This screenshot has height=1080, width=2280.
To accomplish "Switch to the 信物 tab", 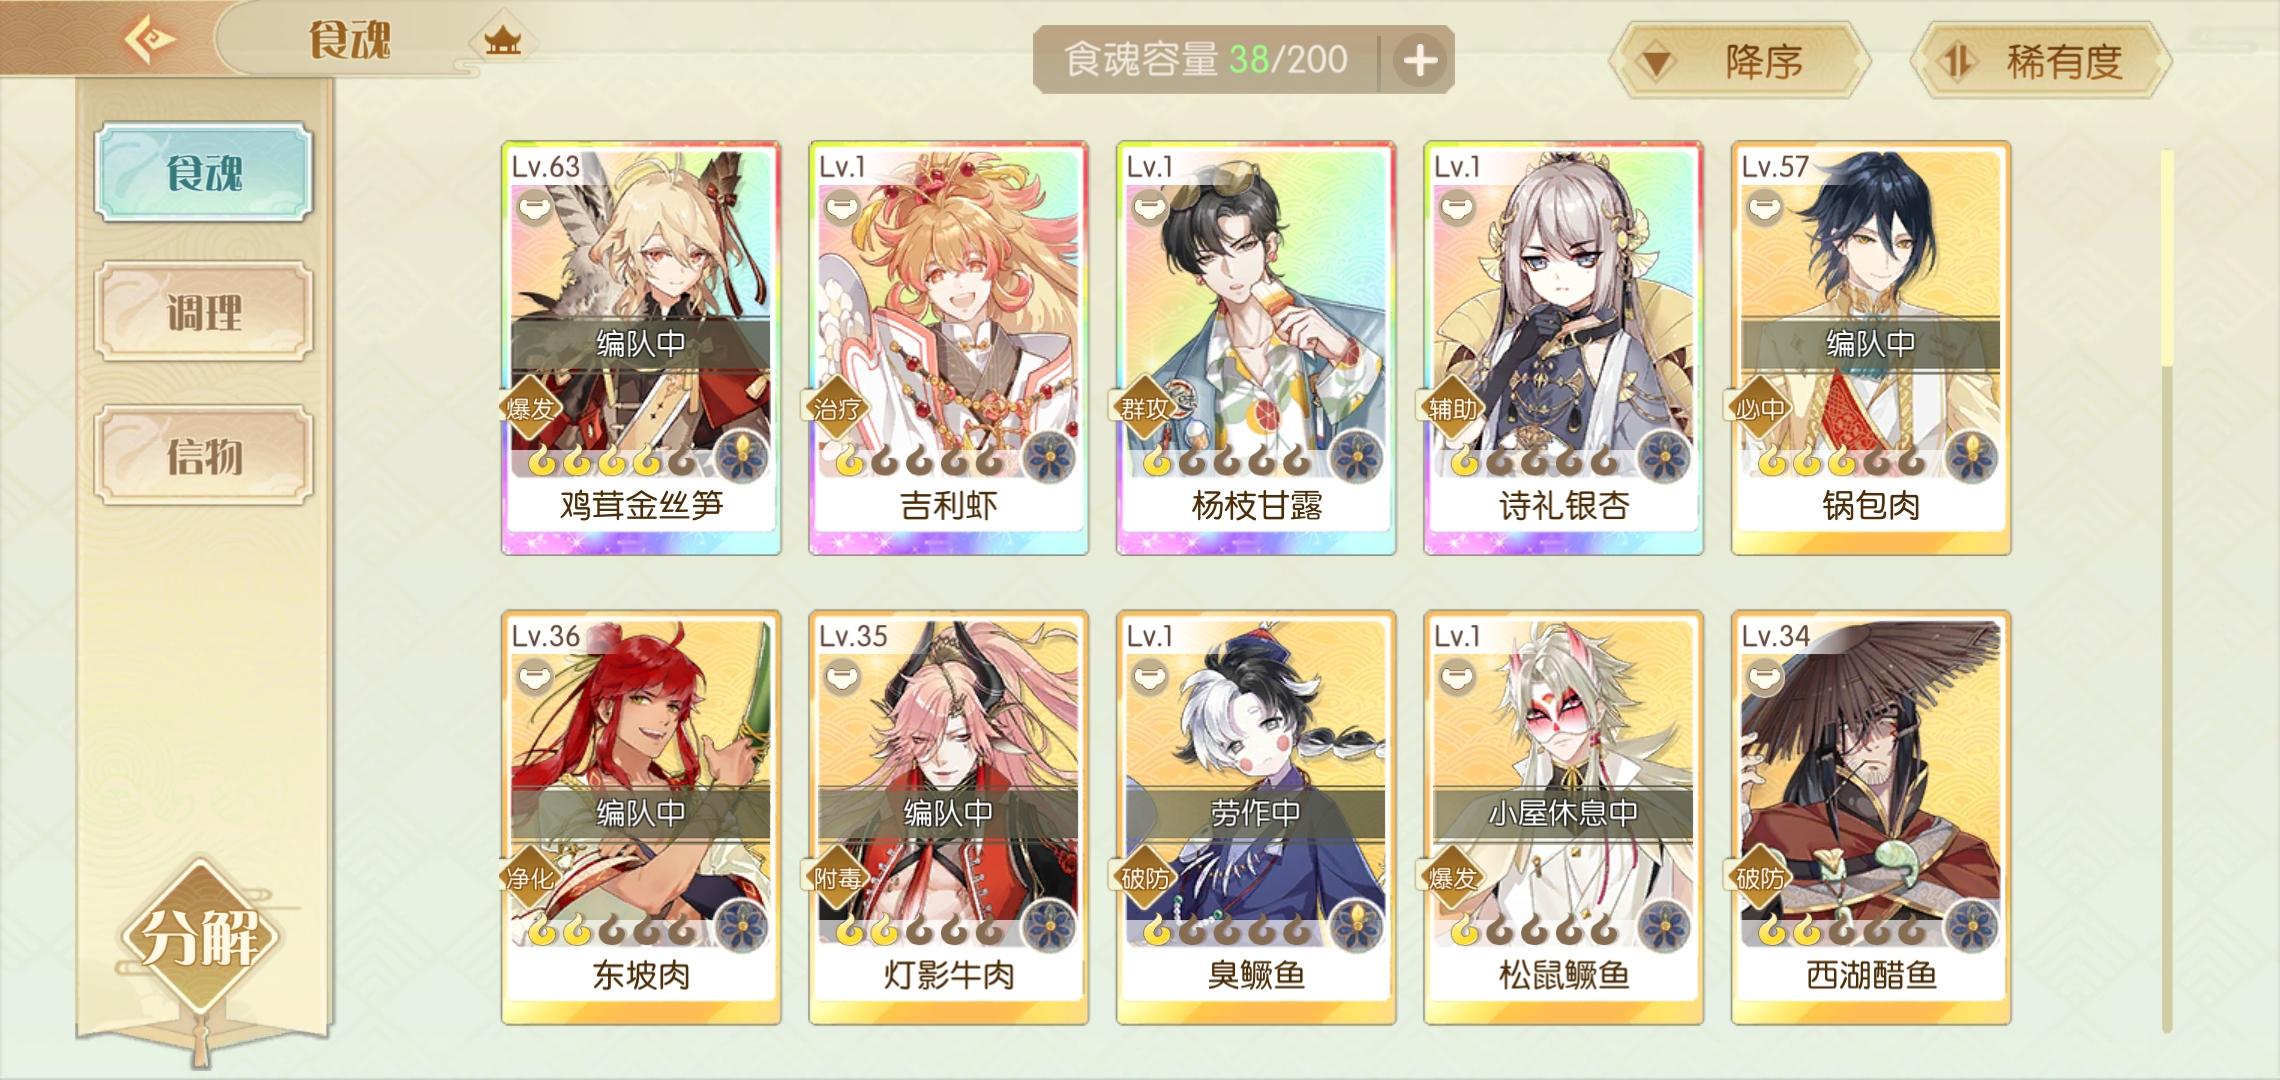I will (x=204, y=455).
